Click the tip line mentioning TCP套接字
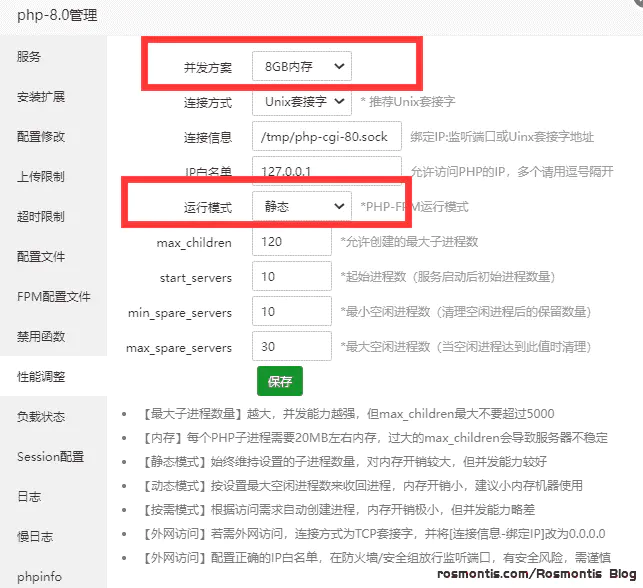Screen dimensions: 643x588 [x=373, y=533]
